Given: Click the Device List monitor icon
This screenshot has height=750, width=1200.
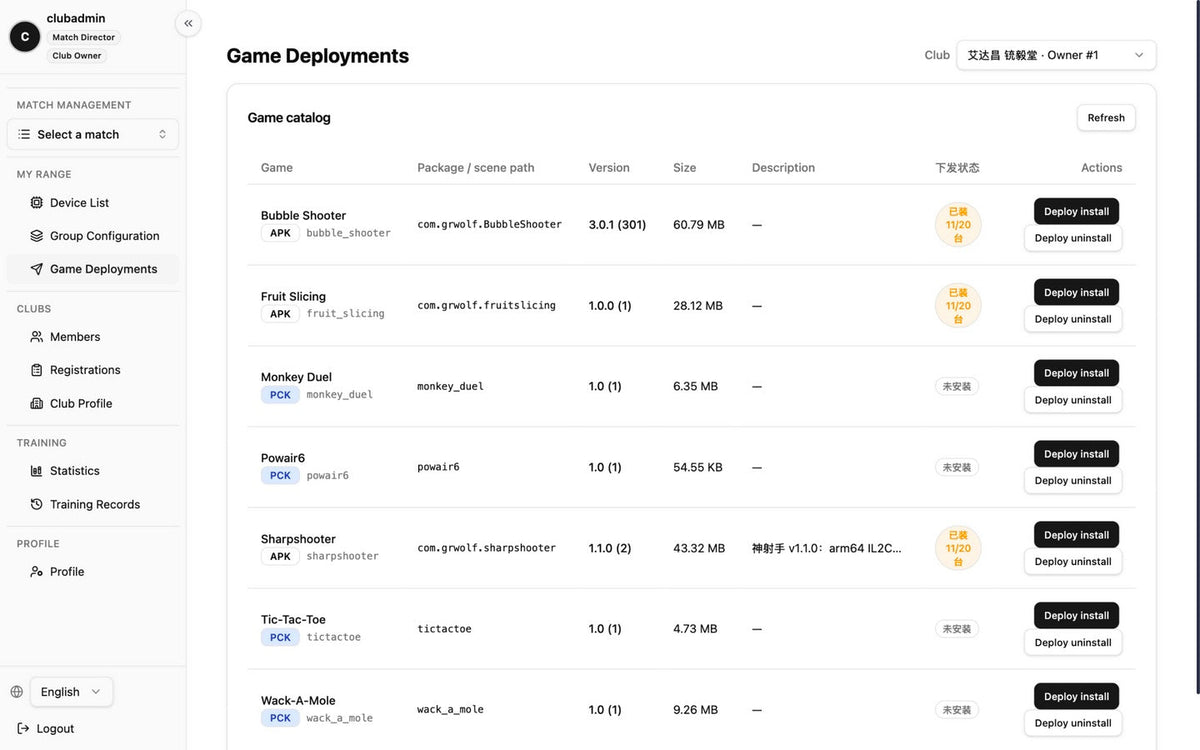Looking at the screenshot, I should 37,203.
